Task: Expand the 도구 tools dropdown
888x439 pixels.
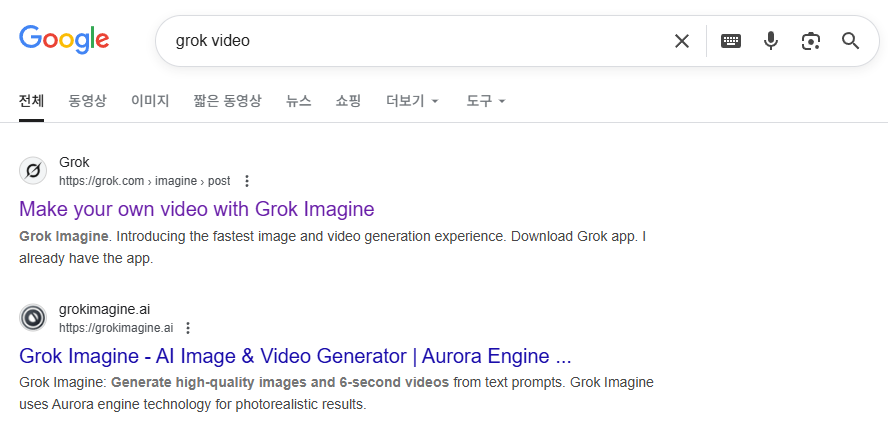Action: [x=485, y=101]
